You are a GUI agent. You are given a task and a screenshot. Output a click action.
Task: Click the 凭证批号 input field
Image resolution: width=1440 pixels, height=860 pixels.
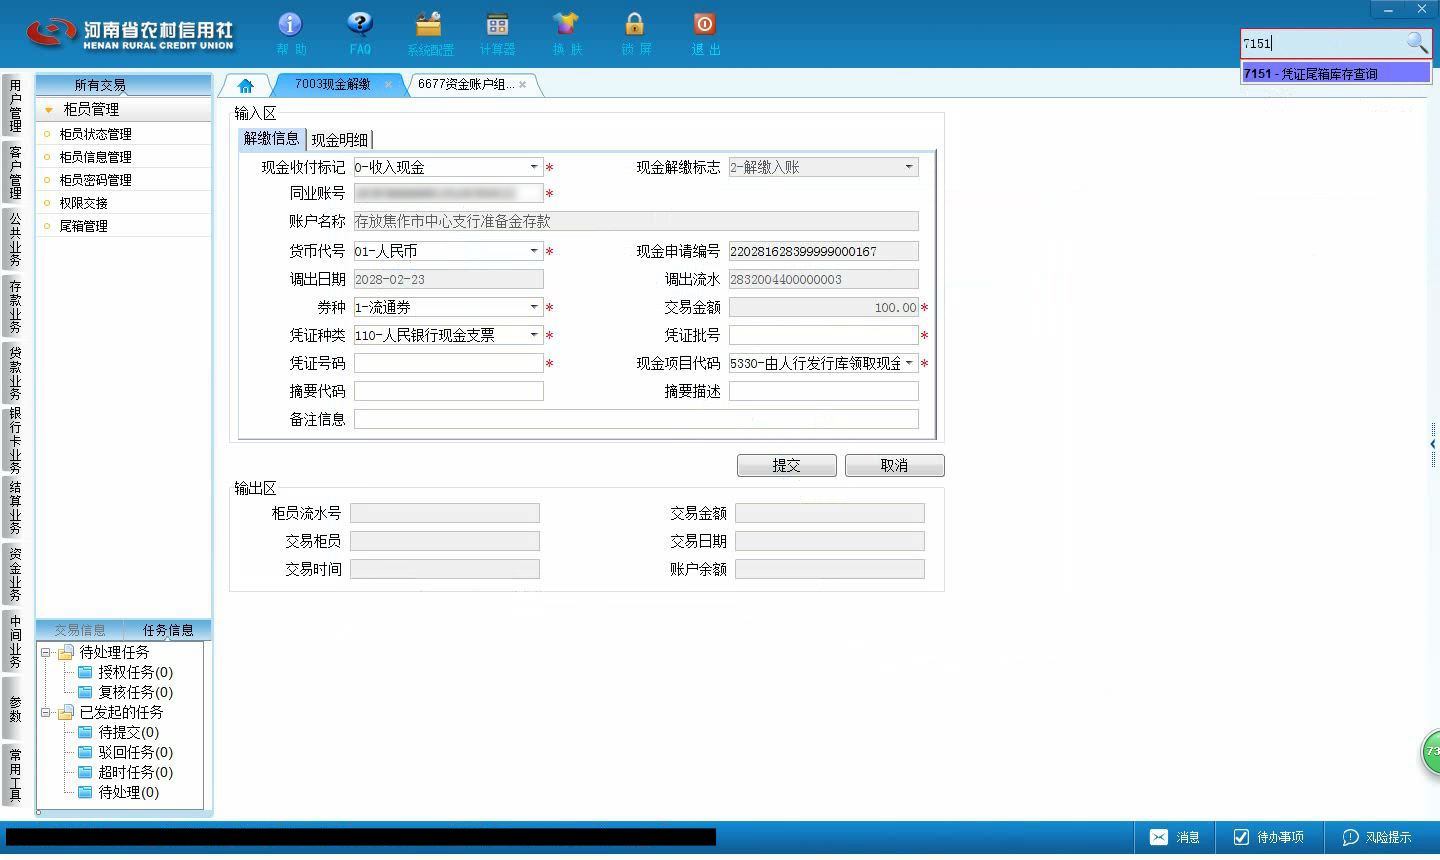tap(823, 335)
